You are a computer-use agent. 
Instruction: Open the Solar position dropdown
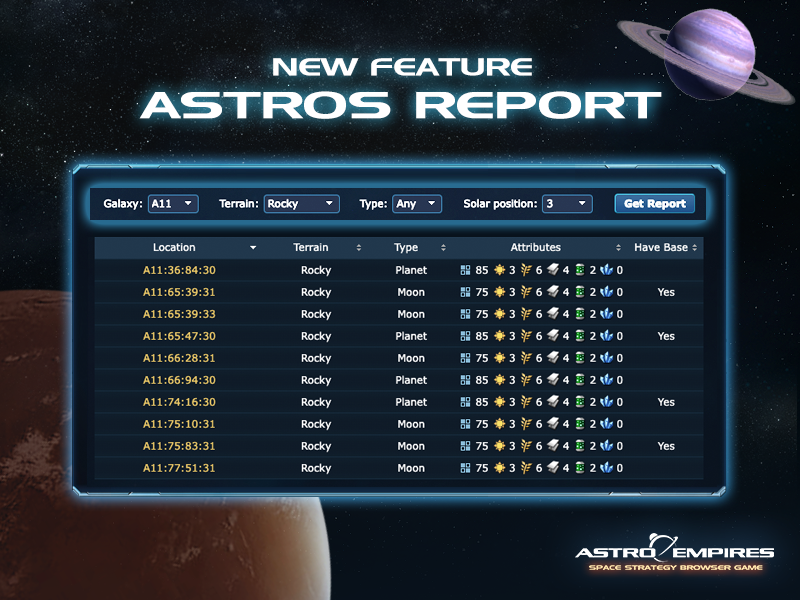tap(567, 204)
